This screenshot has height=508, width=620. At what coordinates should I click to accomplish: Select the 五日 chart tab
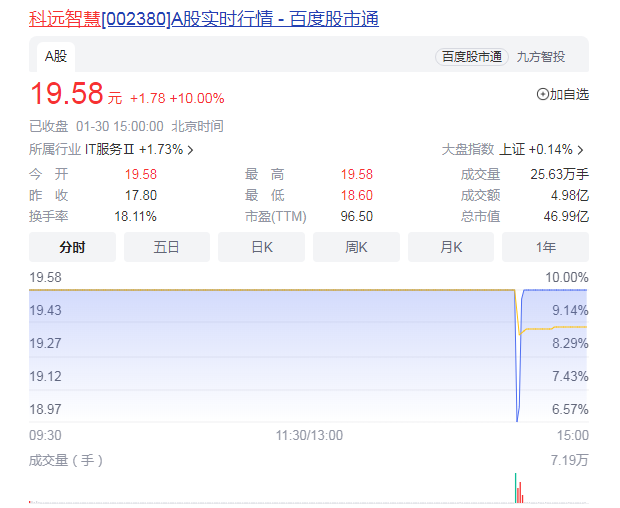coord(166,247)
